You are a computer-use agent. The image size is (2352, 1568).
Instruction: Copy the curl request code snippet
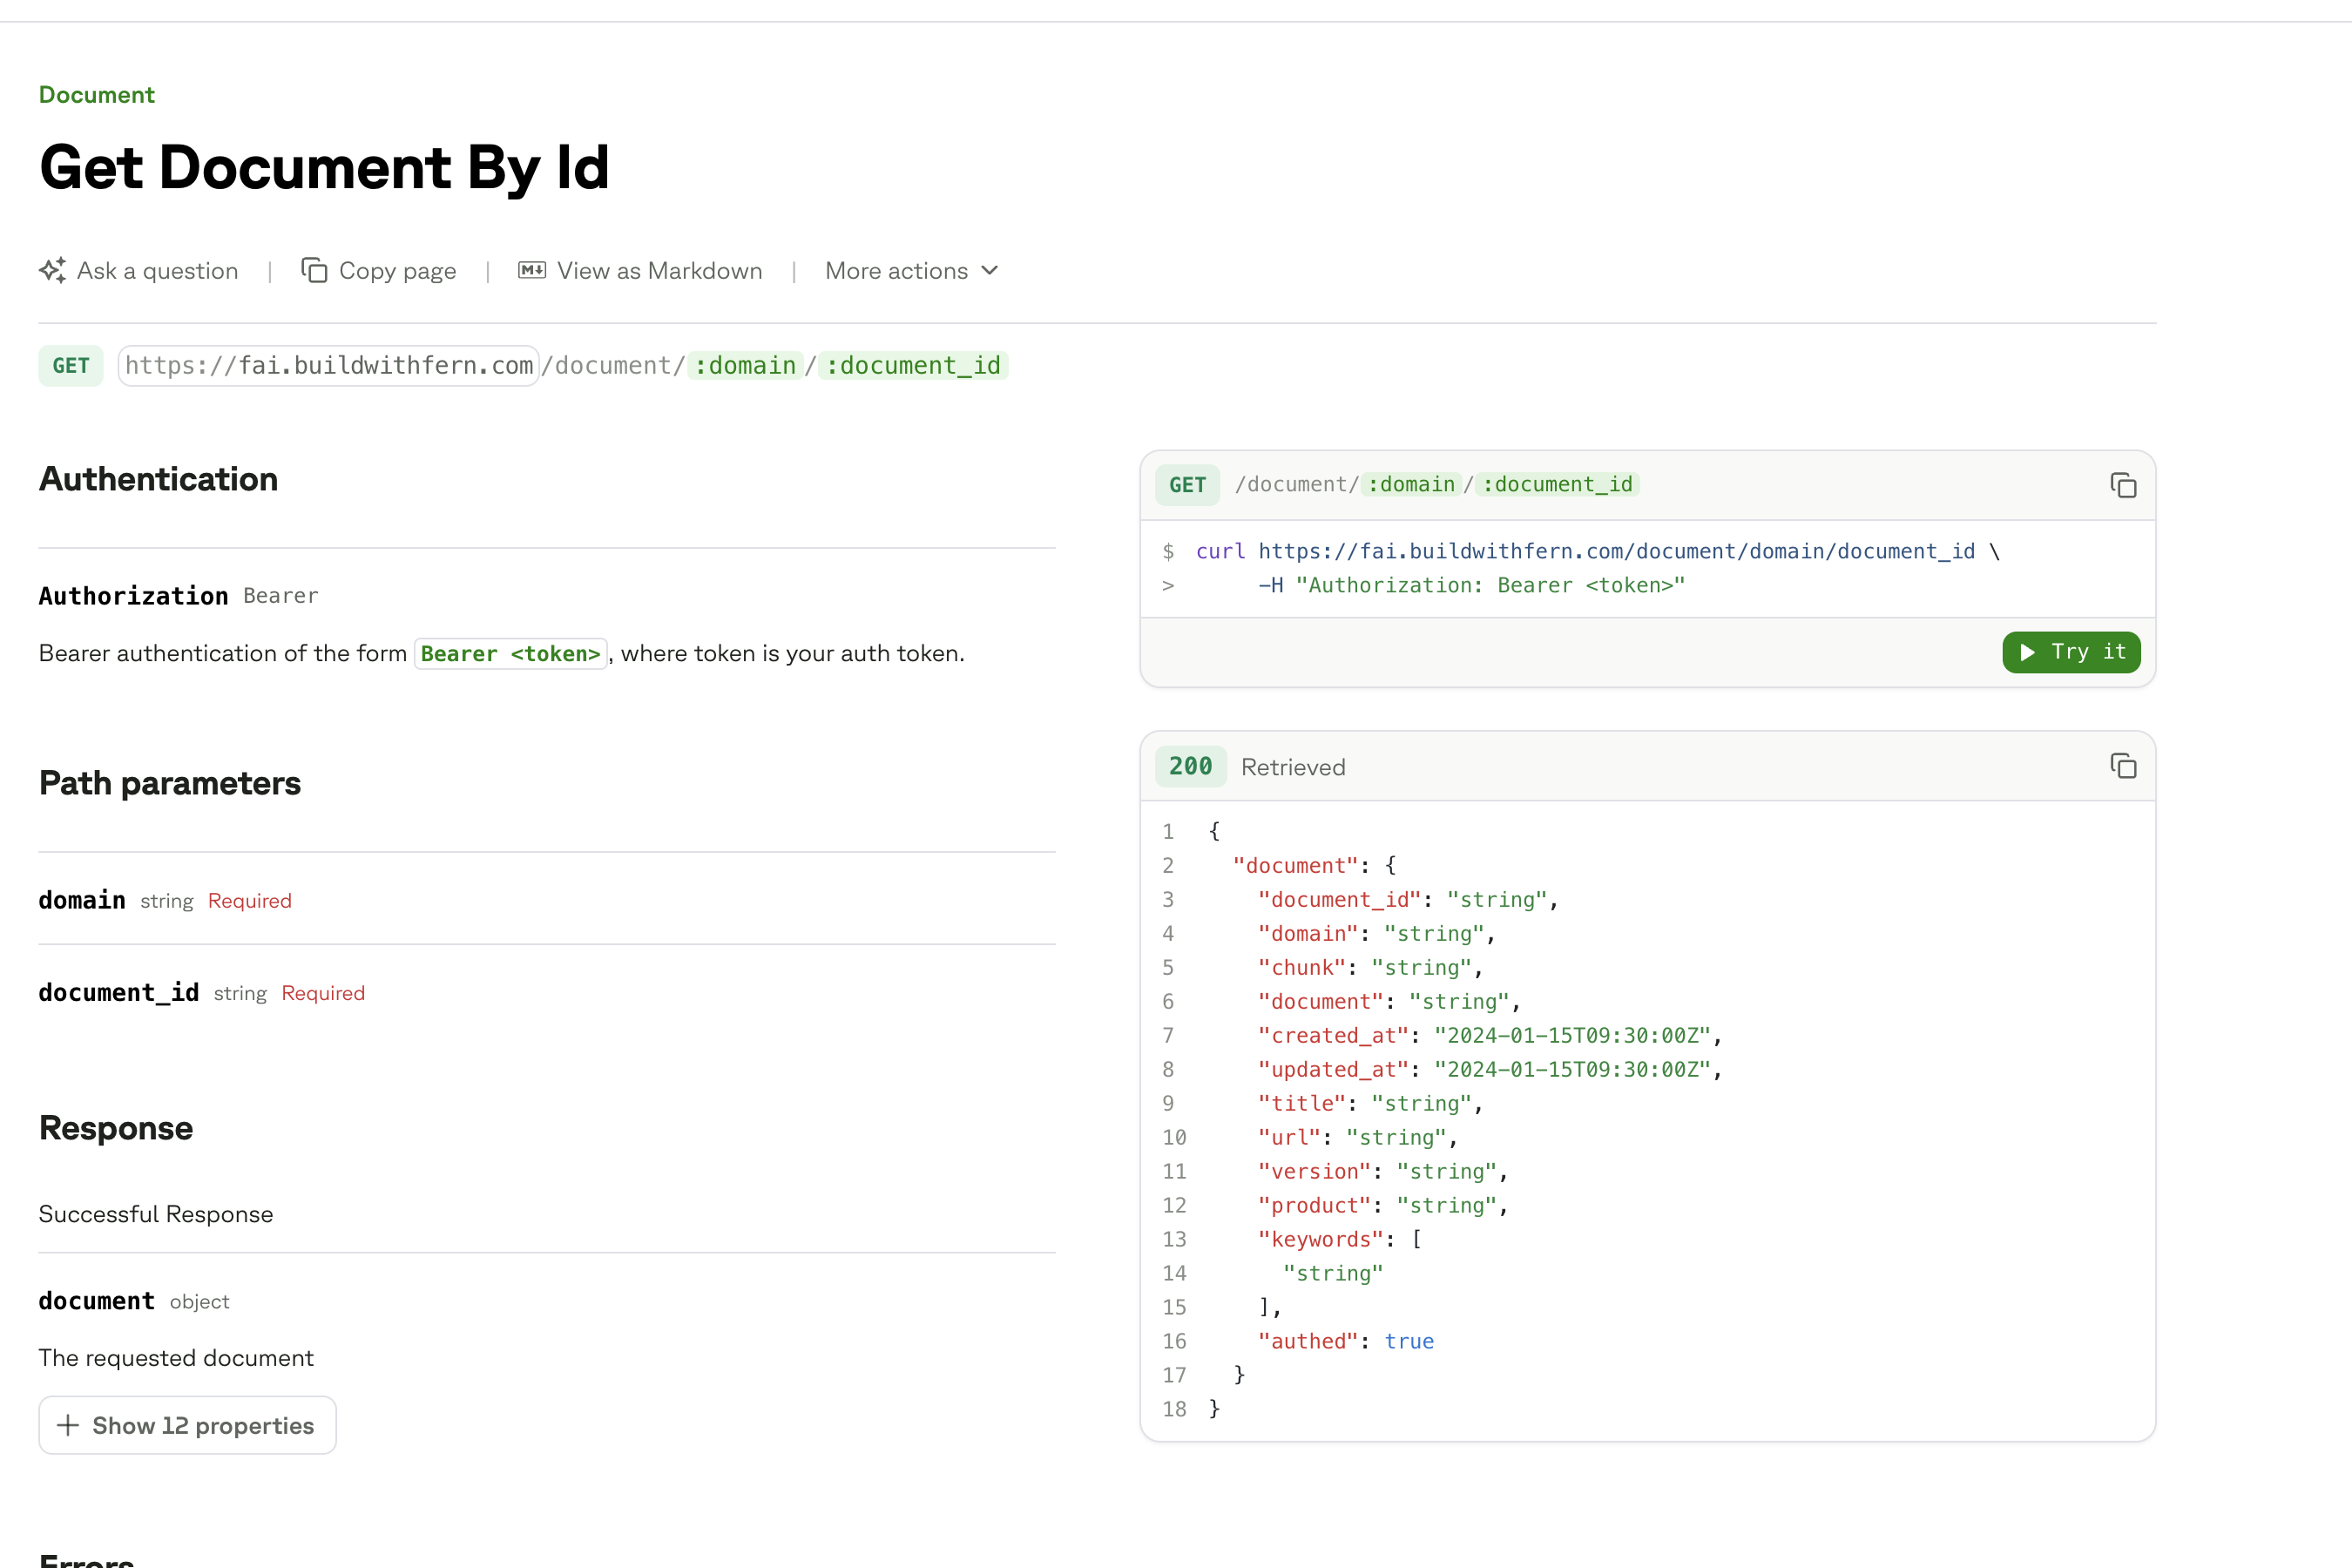(2123, 485)
